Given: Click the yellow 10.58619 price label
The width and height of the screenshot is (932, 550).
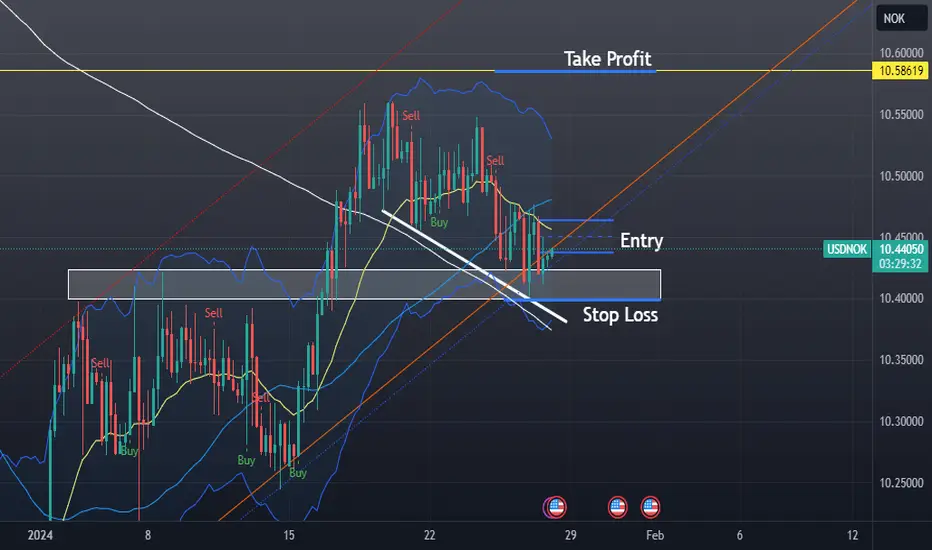Looking at the screenshot, I should 901,71.
